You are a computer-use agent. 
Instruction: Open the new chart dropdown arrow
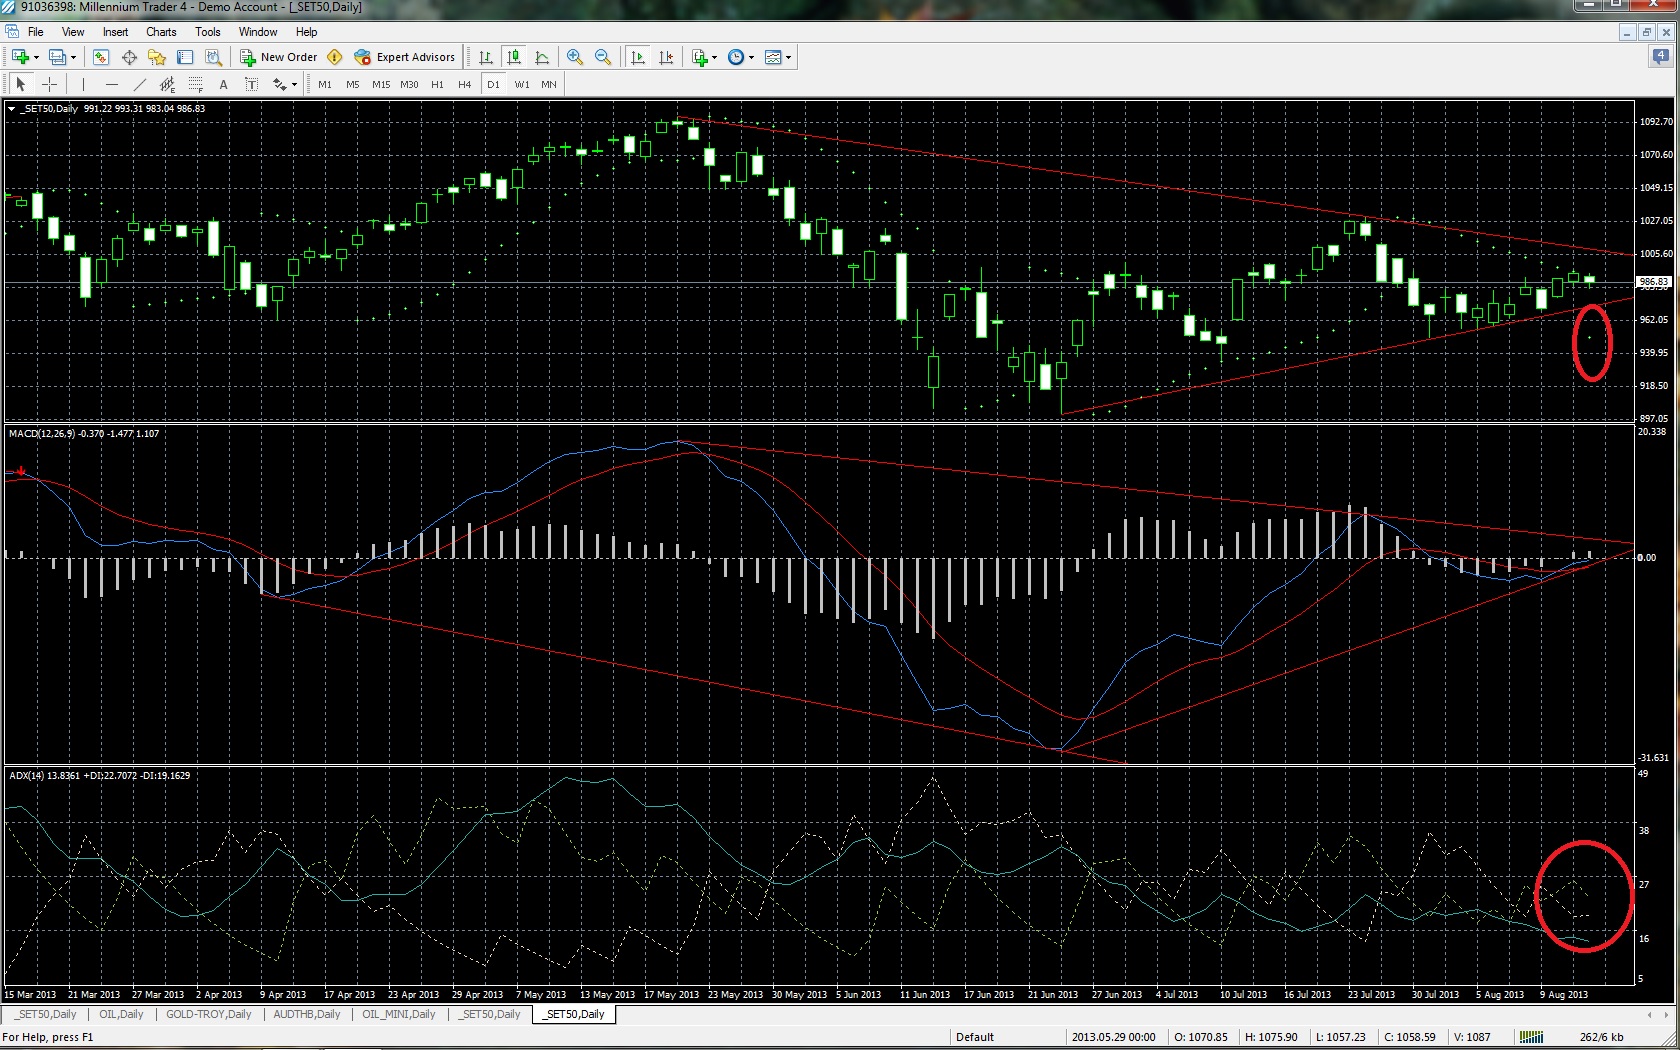click(x=37, y=57)
